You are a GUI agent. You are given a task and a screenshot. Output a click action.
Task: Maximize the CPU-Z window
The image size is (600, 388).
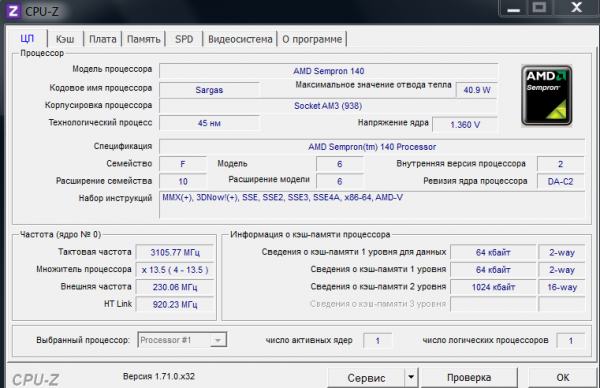tap(539, 8)
